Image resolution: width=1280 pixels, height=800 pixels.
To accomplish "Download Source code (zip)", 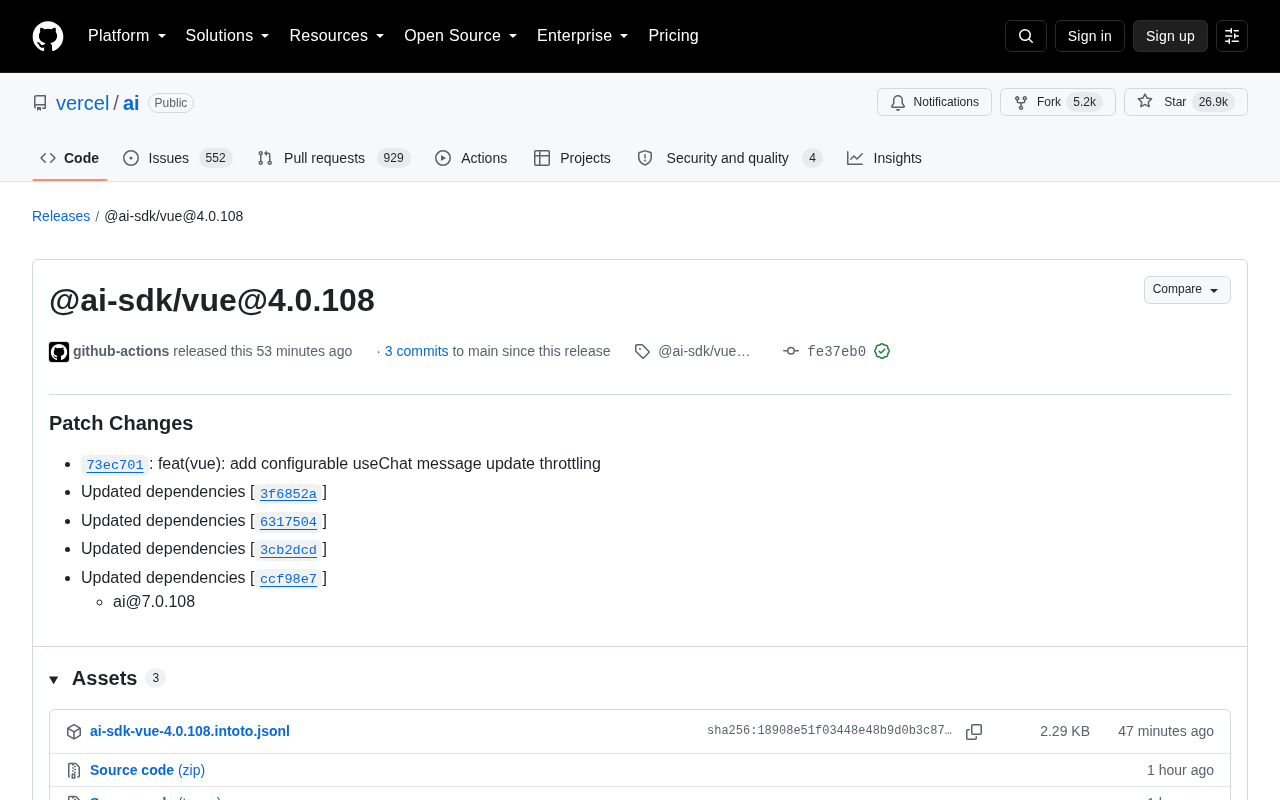I will [147, 770].
